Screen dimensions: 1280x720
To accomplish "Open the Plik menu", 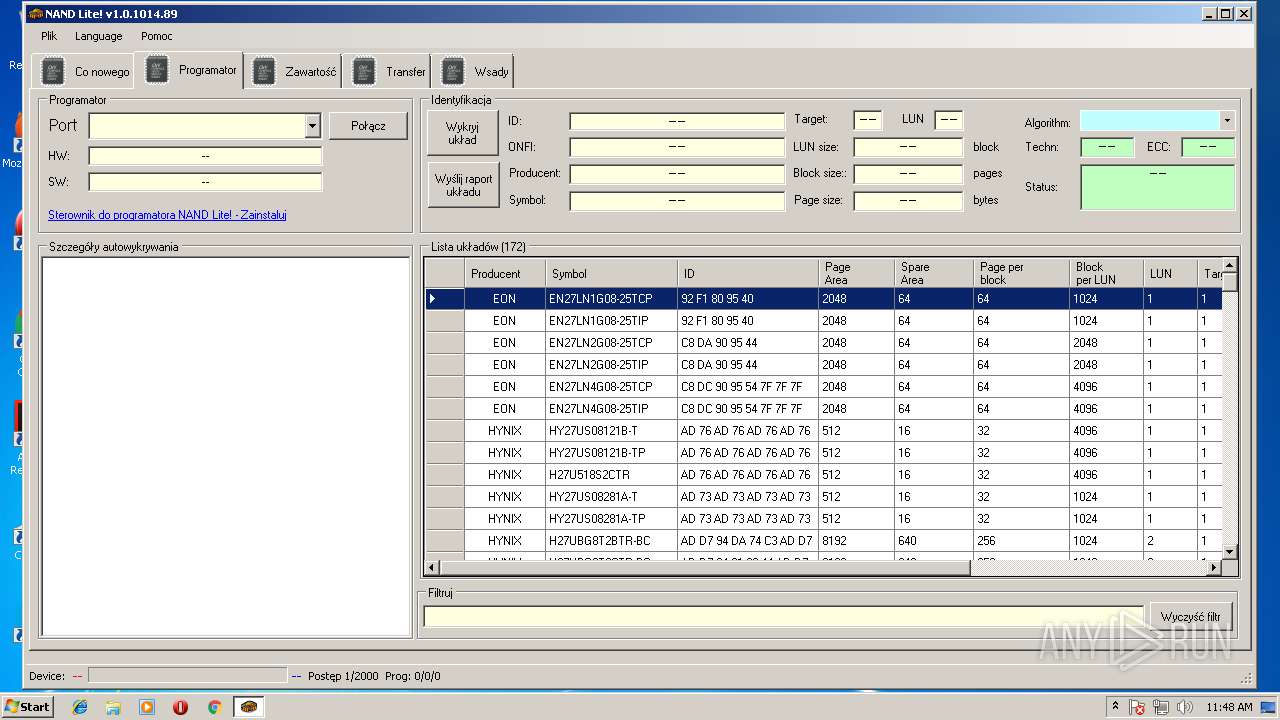I will tap(49, 36).
